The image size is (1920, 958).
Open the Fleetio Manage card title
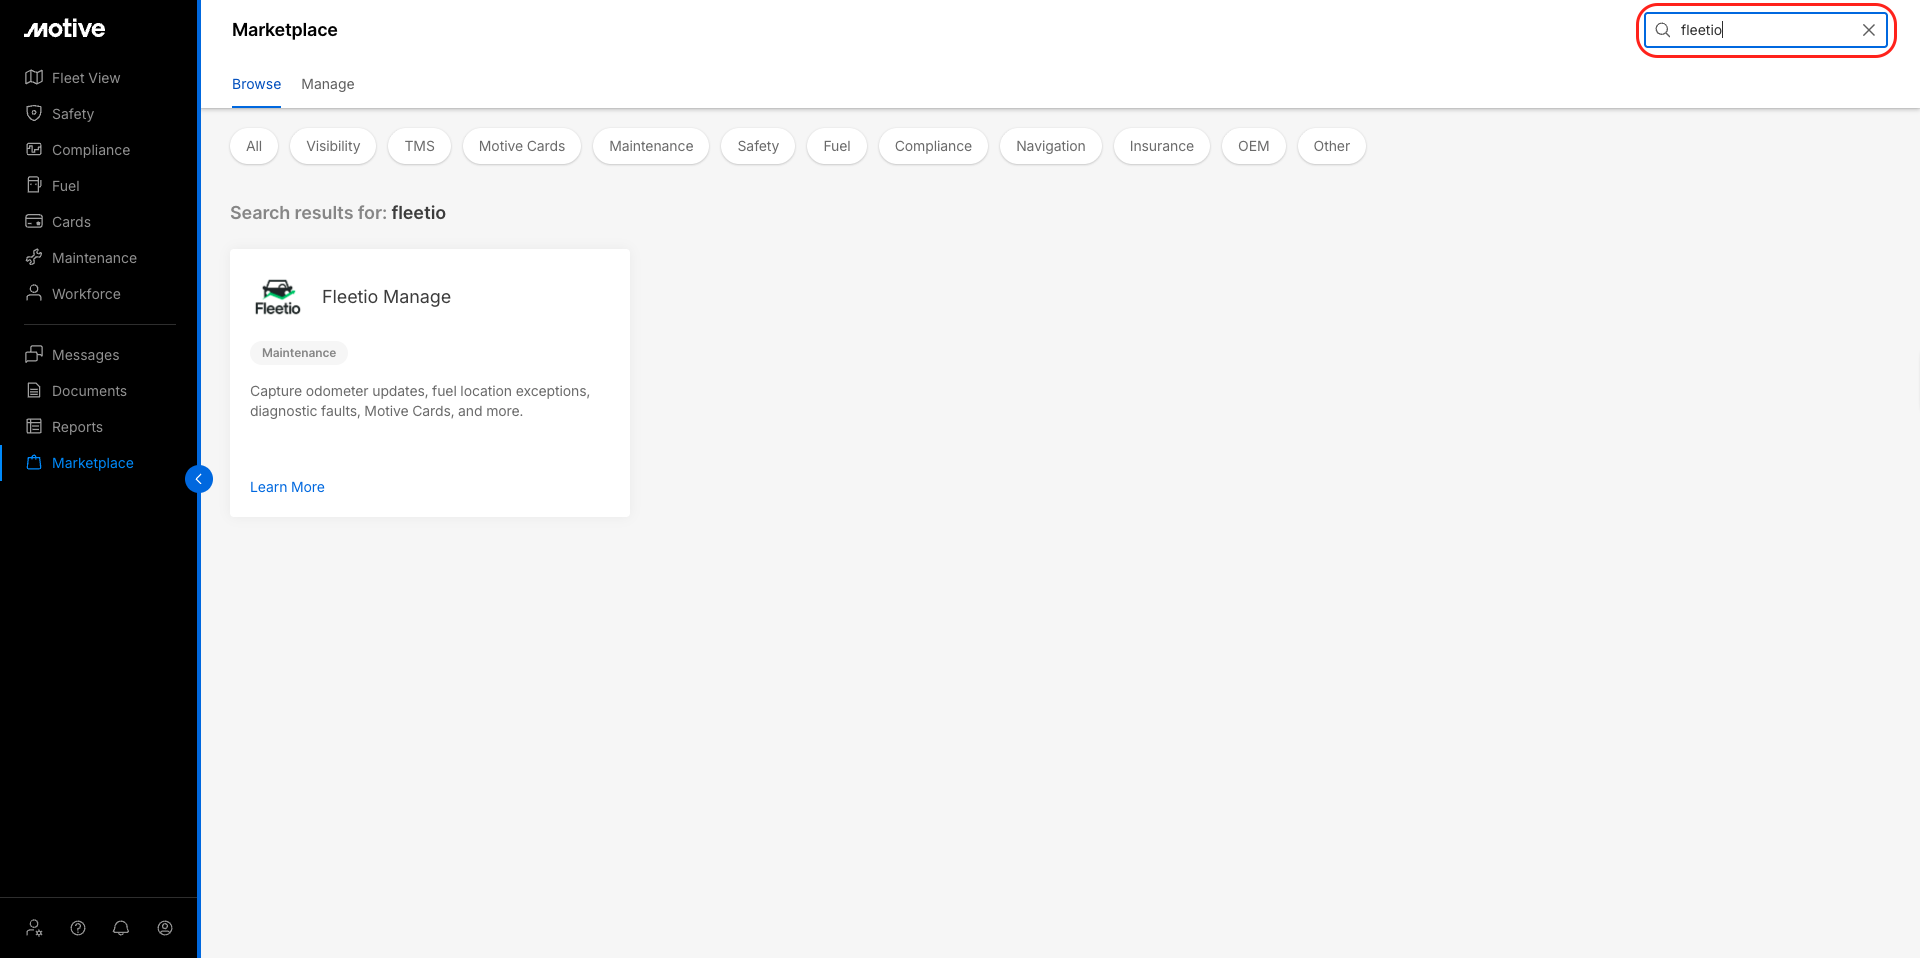click(386, 297)
